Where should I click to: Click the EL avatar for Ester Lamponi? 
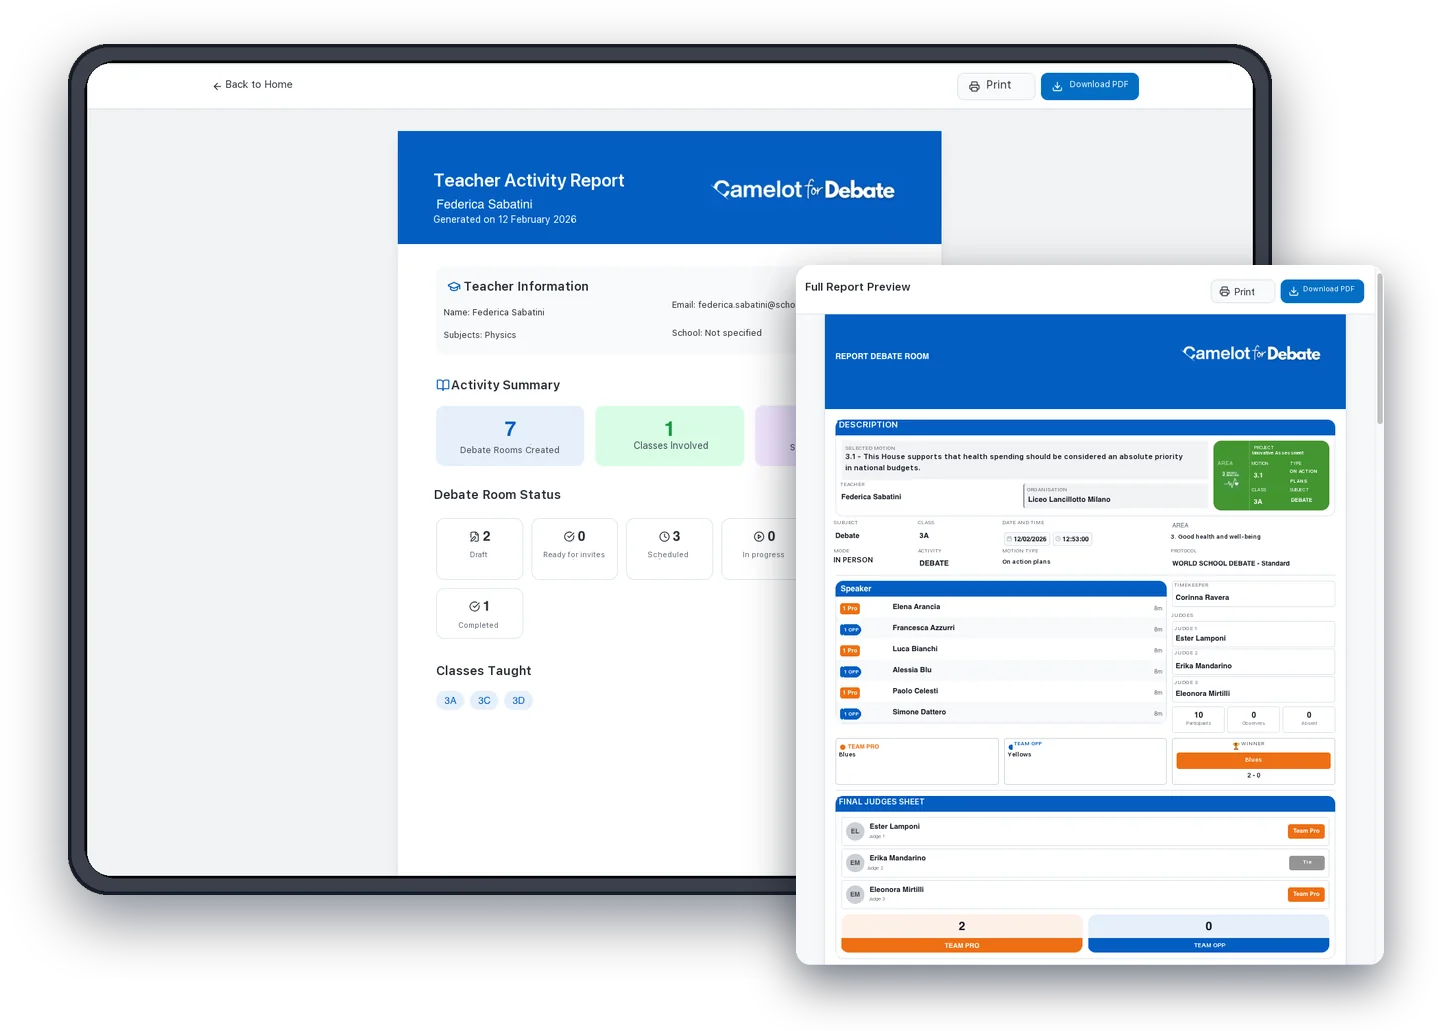point(855,831)
